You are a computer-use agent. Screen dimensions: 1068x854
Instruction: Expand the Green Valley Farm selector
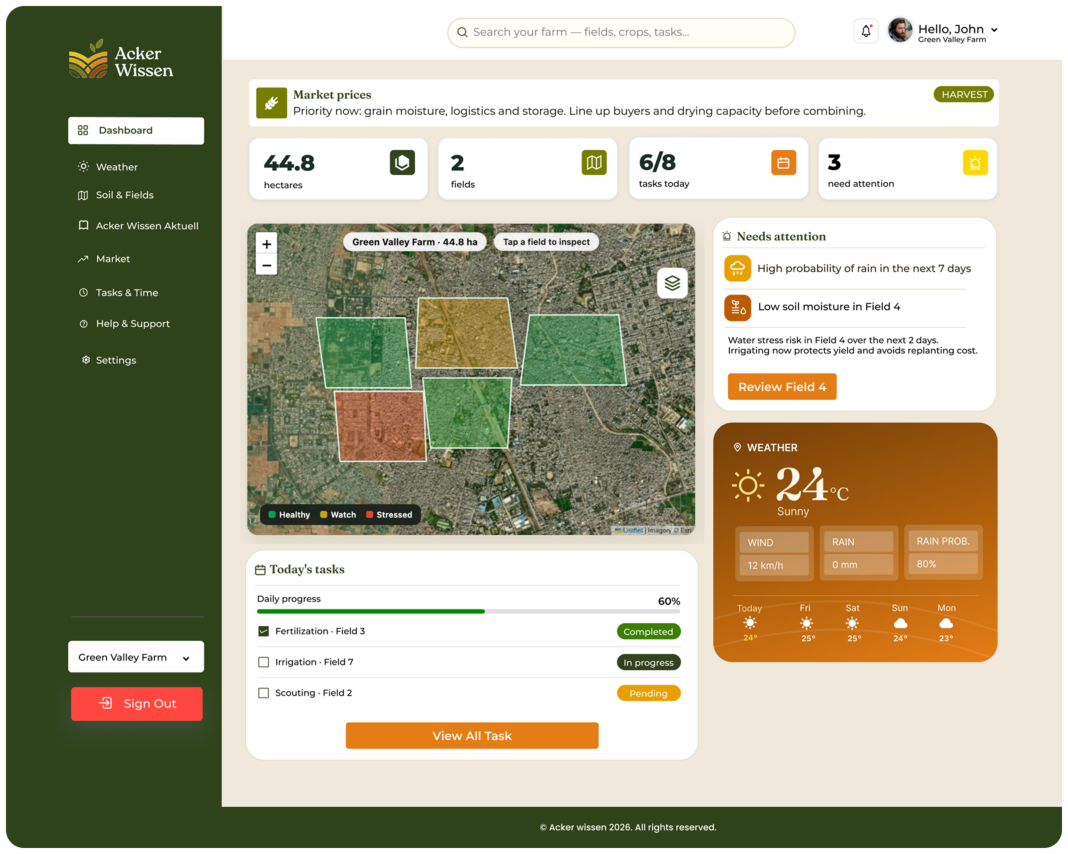(136, 657)
